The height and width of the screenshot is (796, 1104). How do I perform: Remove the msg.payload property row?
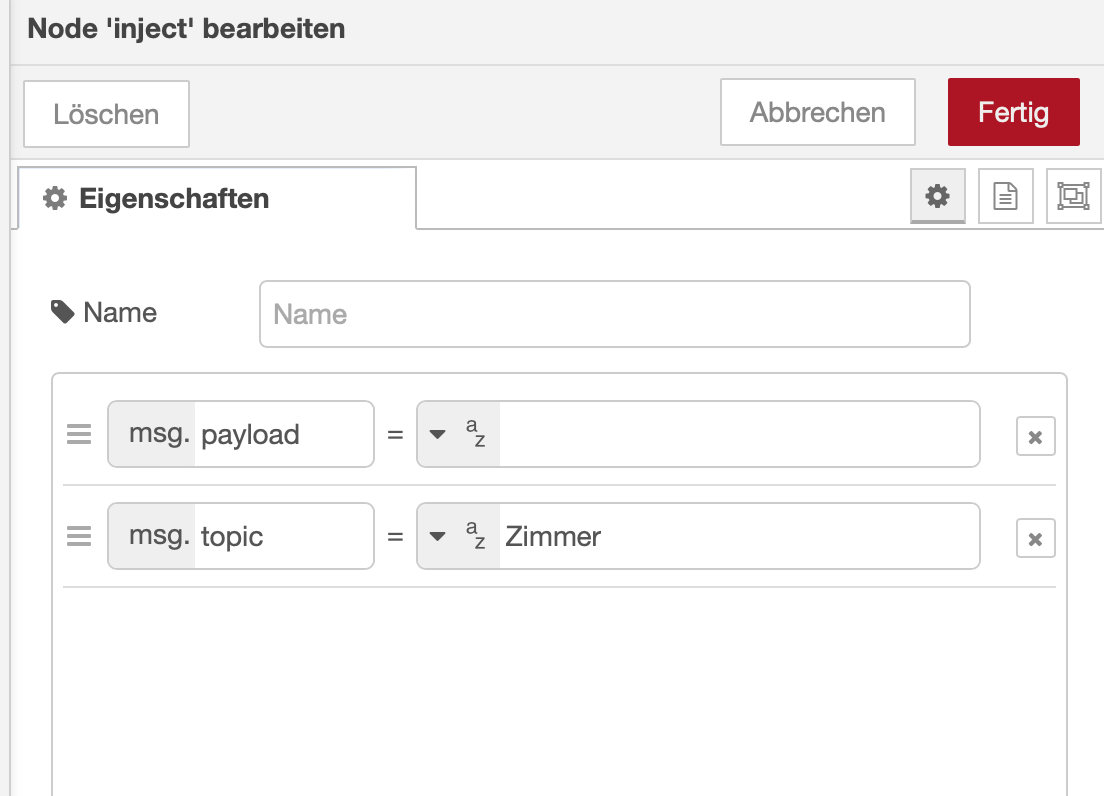1035,436
